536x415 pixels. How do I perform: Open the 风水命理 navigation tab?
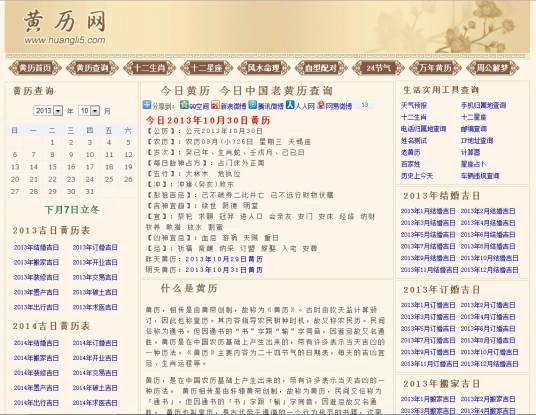pyautogui.click(x=264, y=68)
